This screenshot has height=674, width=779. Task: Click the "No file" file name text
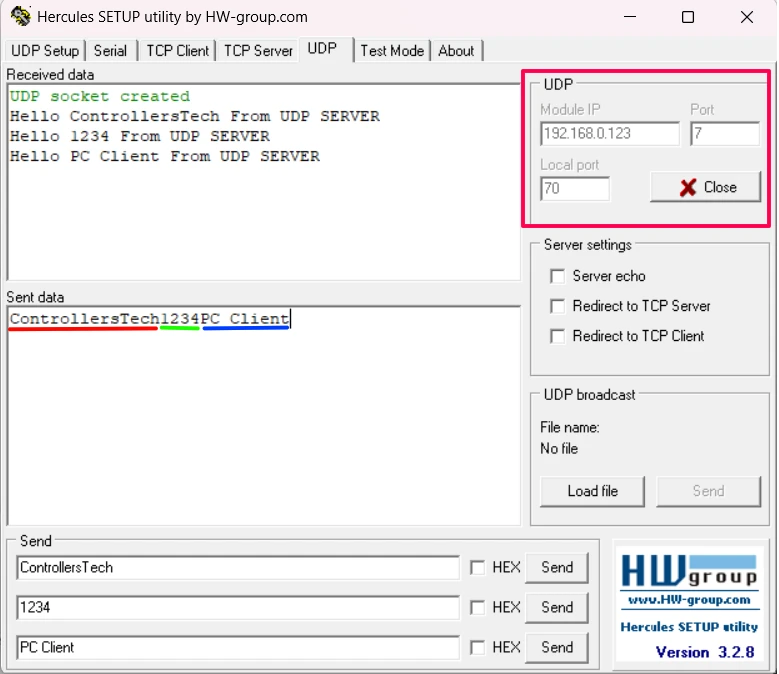click(559, 449)
